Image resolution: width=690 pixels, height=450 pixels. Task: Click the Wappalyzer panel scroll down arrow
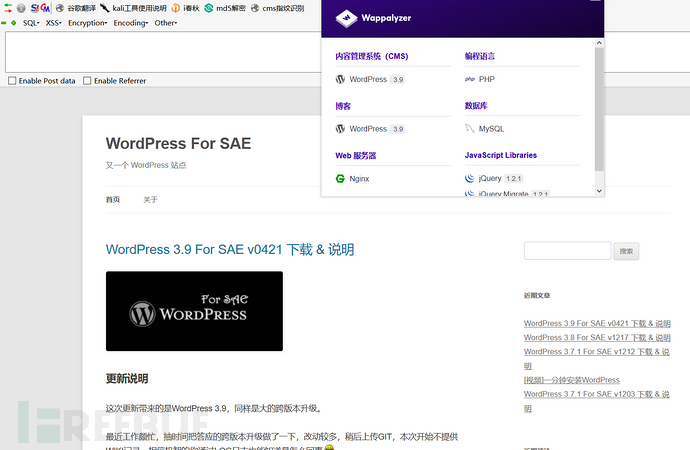click(x=599, y=191)
